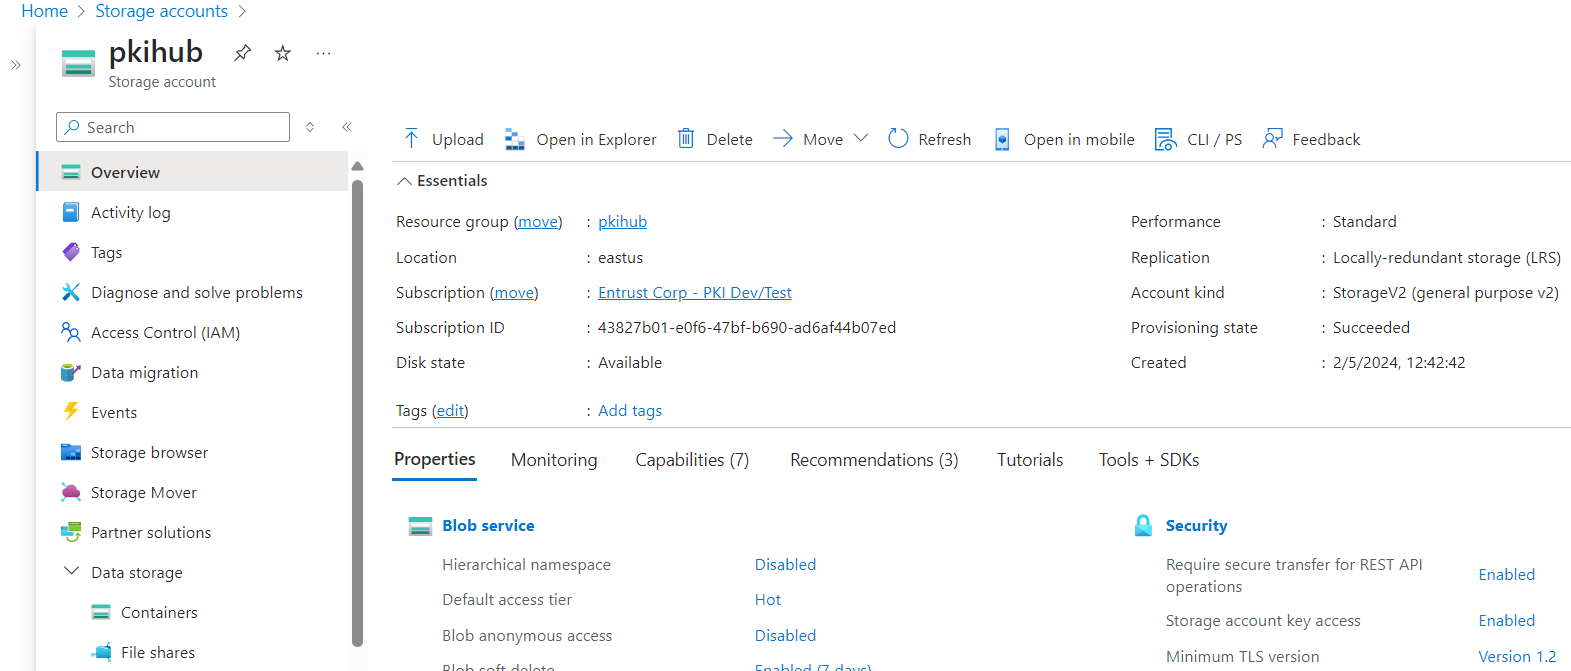
Task: Expand the Move dropdown menu
Action: pos(861,138)
